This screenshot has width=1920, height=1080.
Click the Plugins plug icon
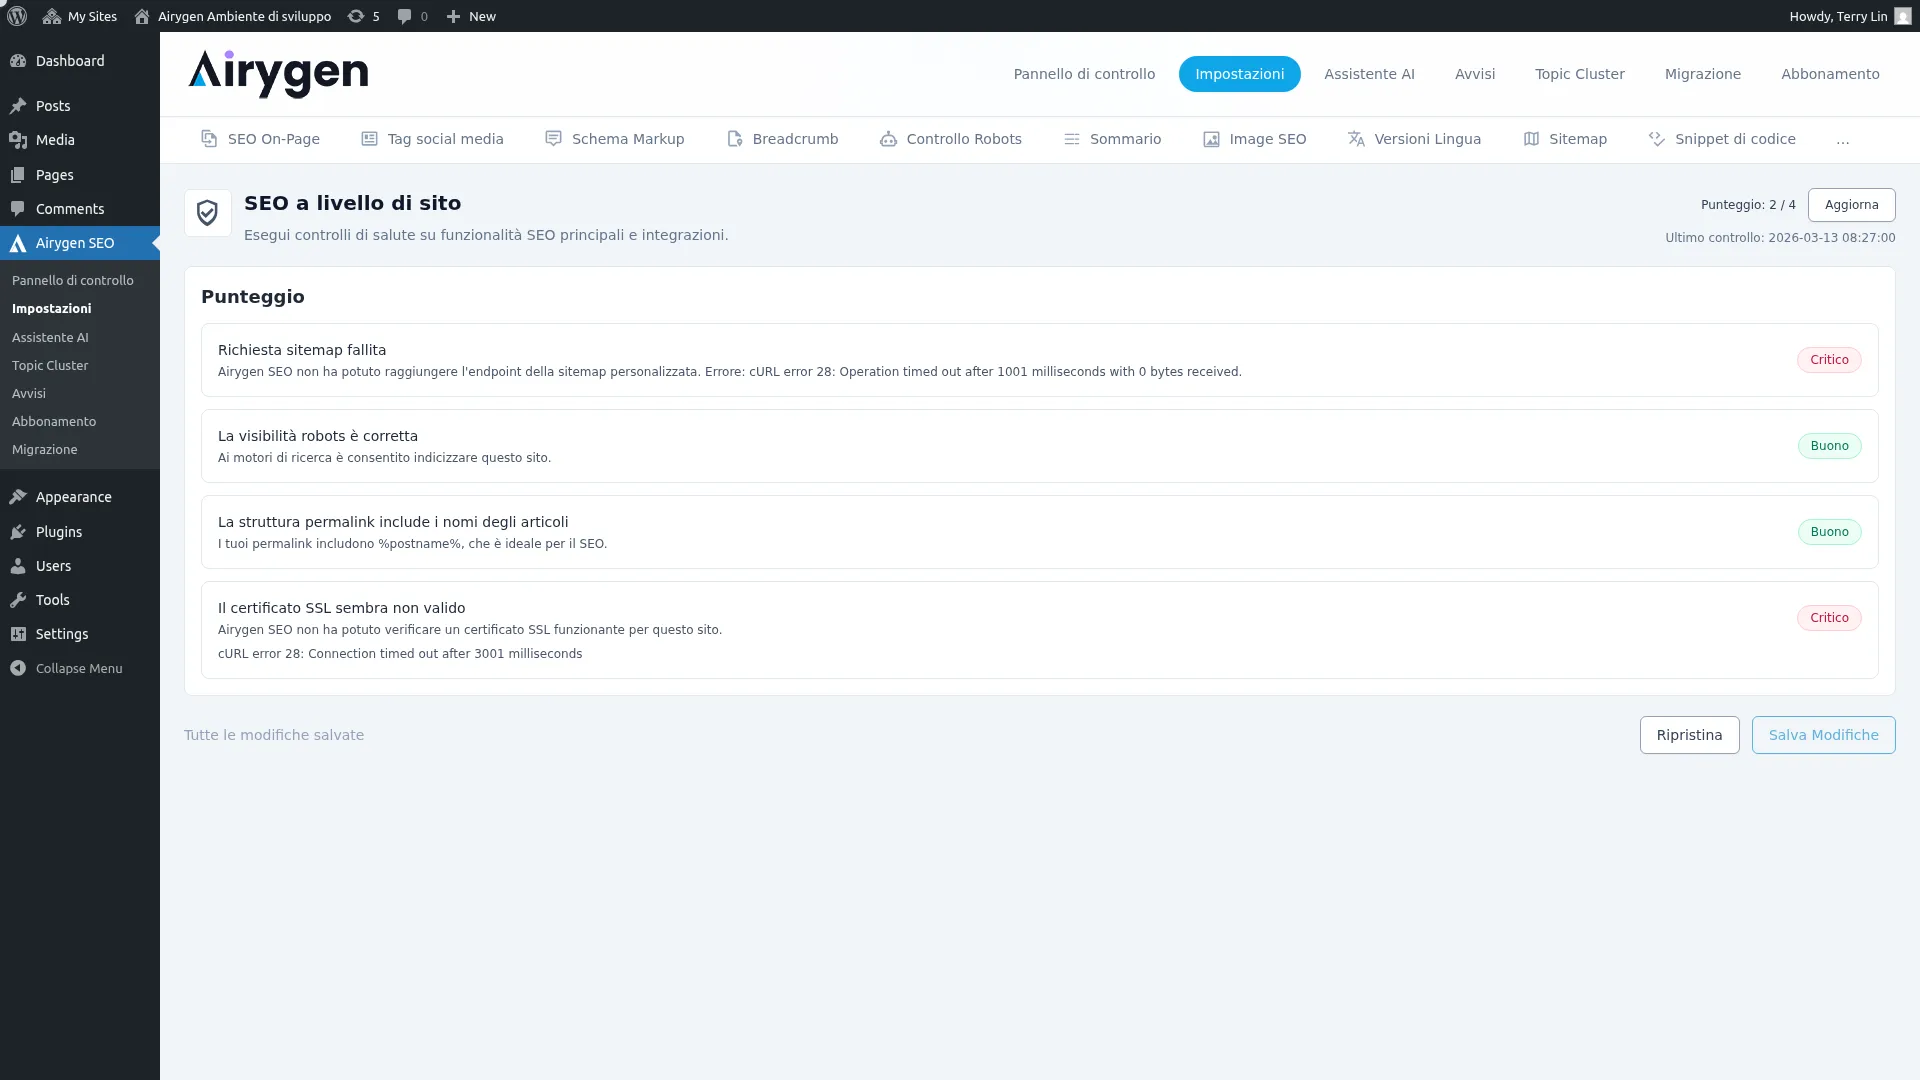[18, 532]
